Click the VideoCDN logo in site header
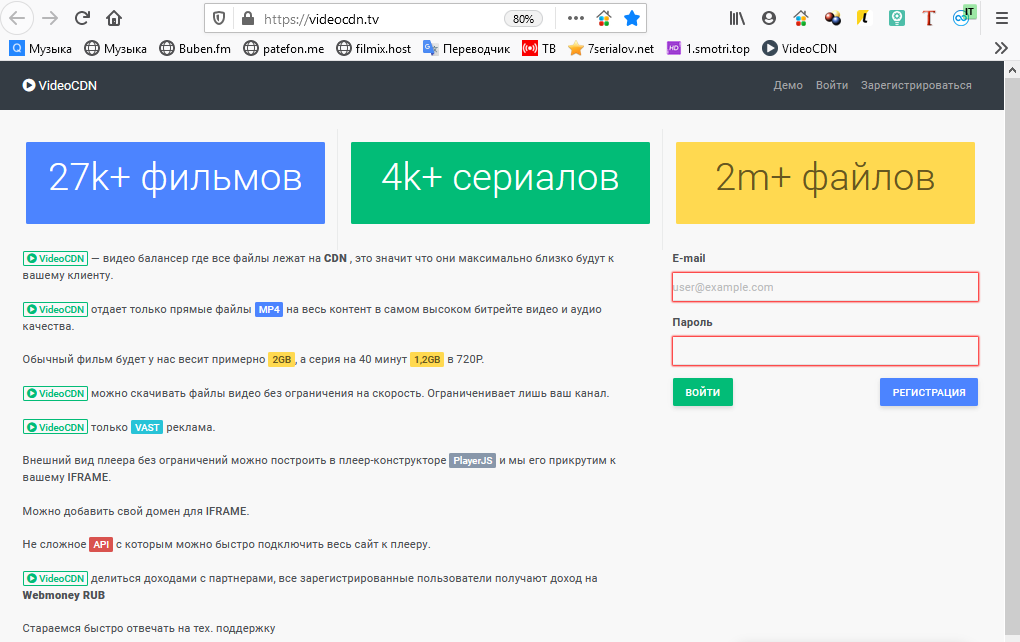 click(60, 85)
